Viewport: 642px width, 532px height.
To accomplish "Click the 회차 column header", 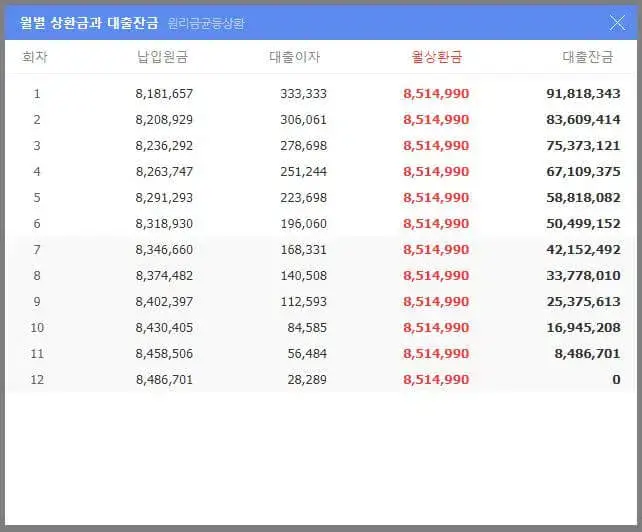I will pos(35,57).
